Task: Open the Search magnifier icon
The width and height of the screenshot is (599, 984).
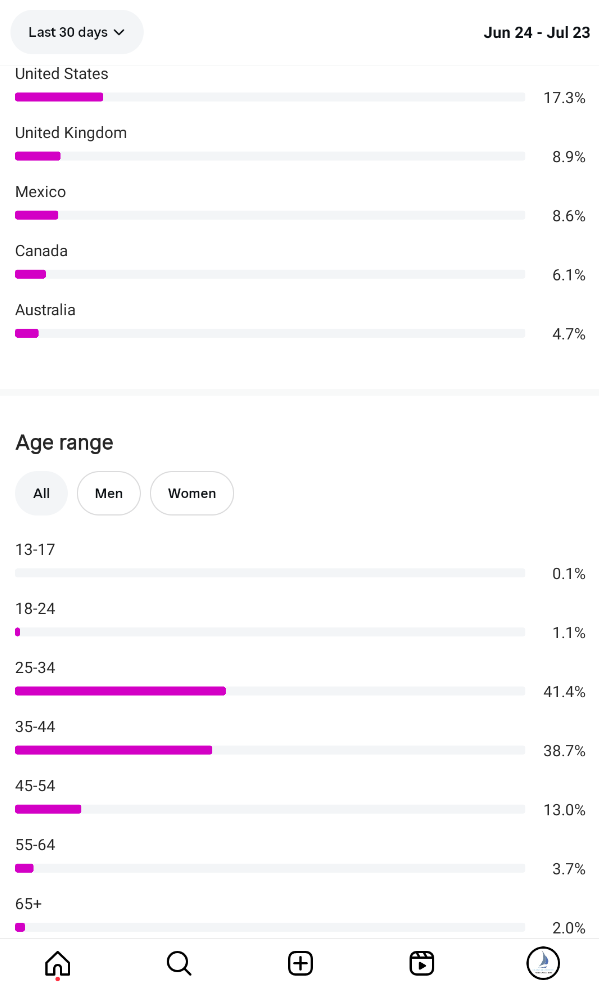Action: click(x=179, y=963)
